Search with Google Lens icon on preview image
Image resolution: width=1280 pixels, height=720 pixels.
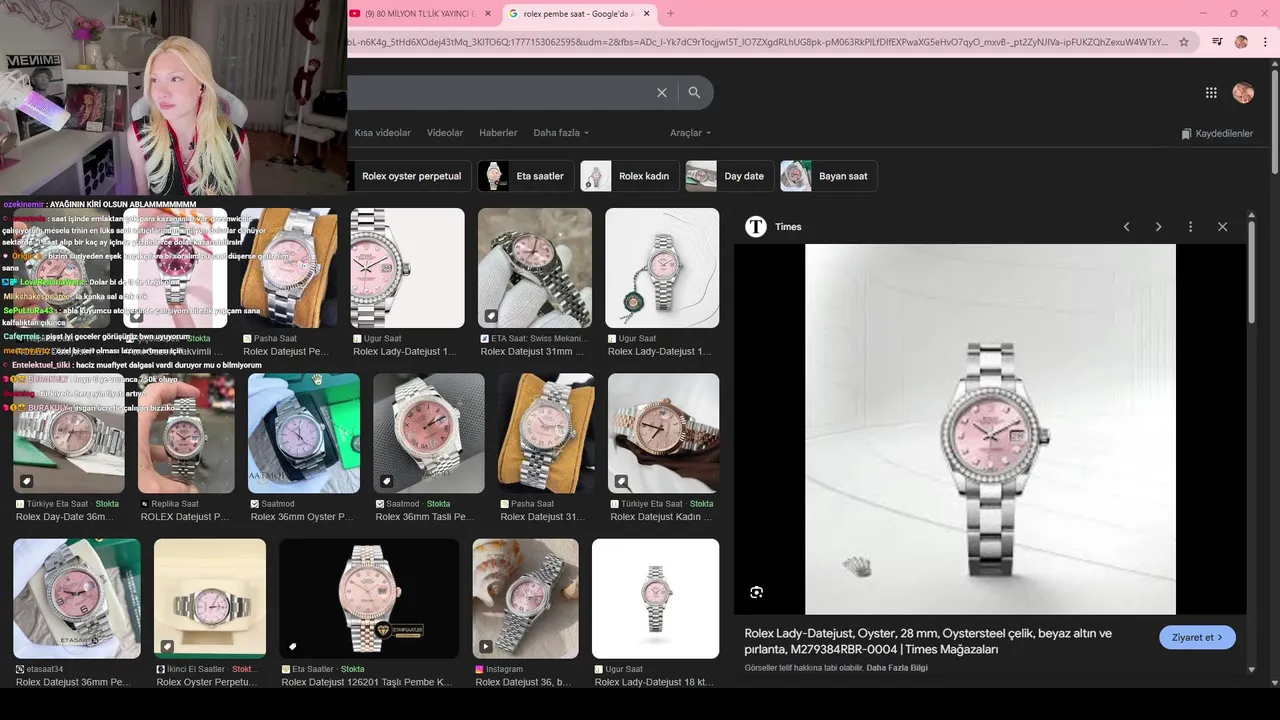click(x=756, y=592)
